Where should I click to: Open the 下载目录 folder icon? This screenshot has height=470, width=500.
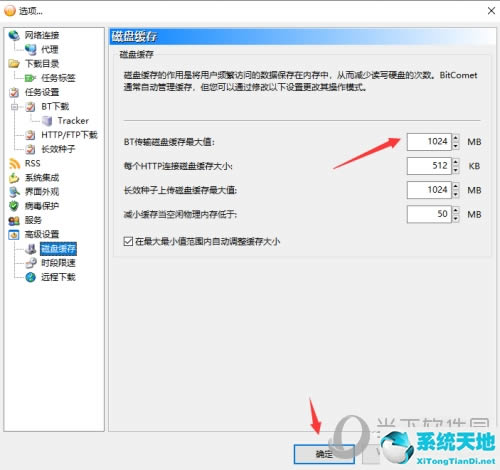coord(14,64)
